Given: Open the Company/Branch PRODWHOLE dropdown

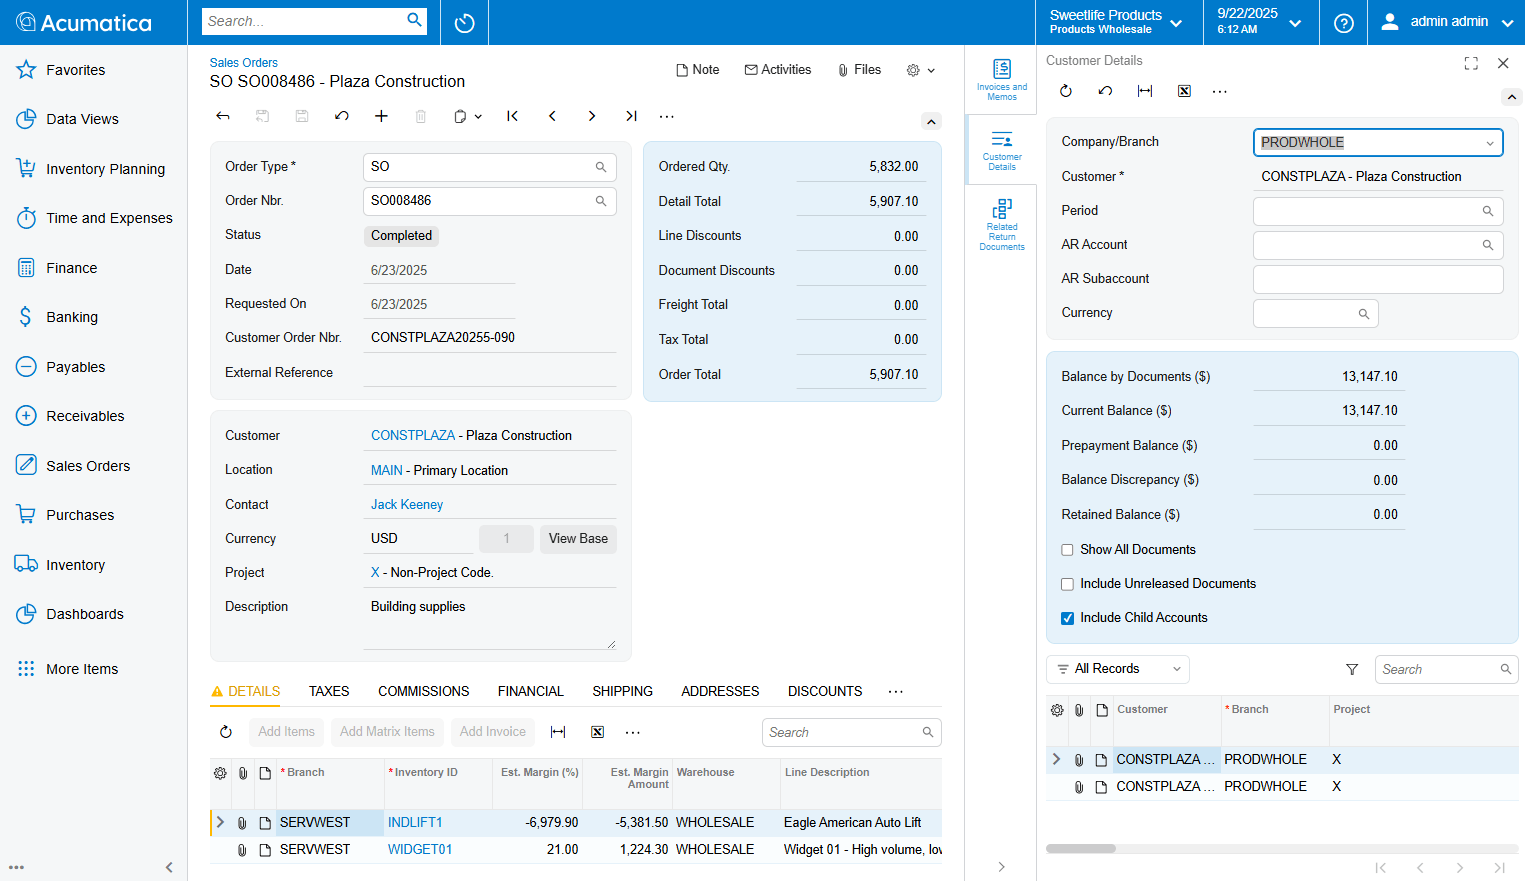Looking at the screenshot, I should [1489, 143].
